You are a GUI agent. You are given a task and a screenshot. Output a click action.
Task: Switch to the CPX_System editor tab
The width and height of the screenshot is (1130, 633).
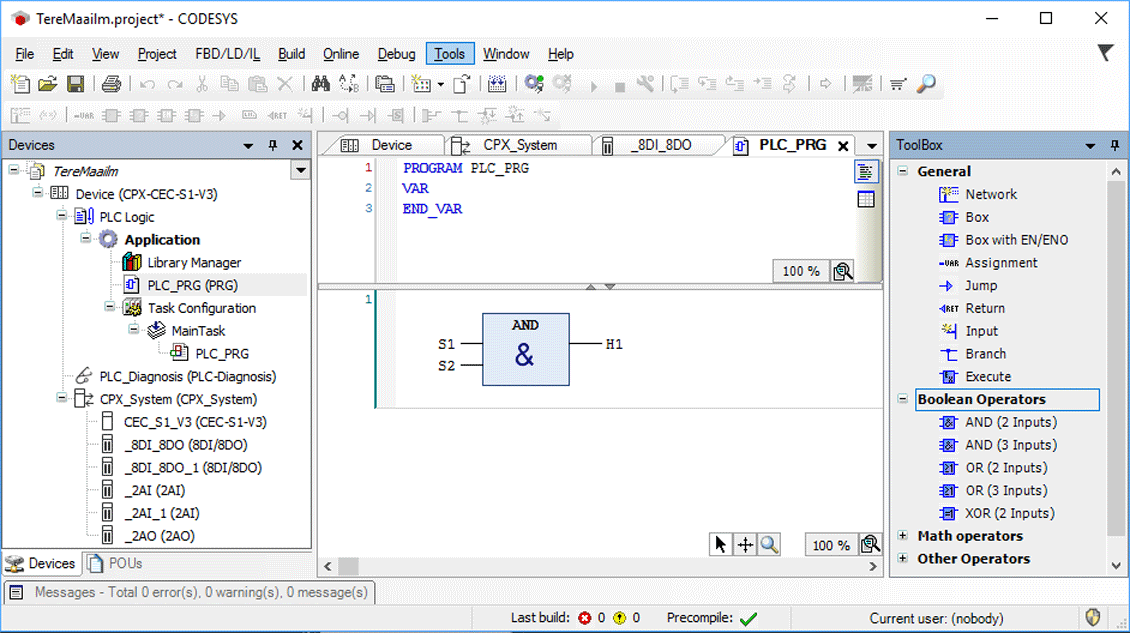click(x=519, y=145)
